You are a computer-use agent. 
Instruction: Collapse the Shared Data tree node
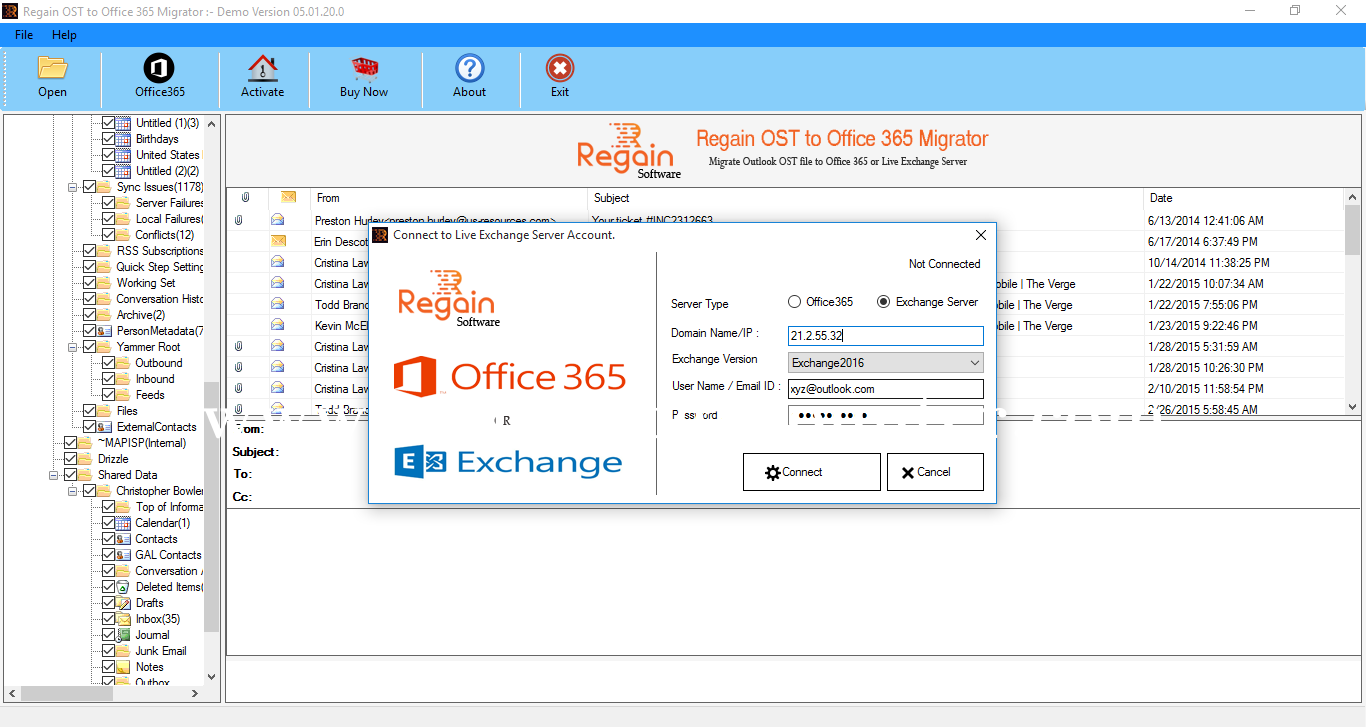[x=54, y=475]
